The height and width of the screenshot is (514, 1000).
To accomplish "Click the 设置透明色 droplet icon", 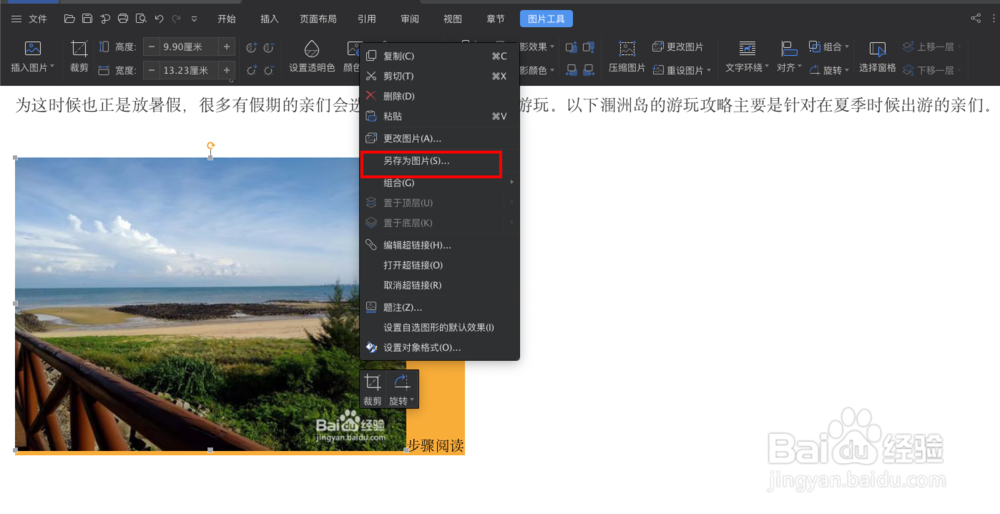I will (x=311, y=50).
